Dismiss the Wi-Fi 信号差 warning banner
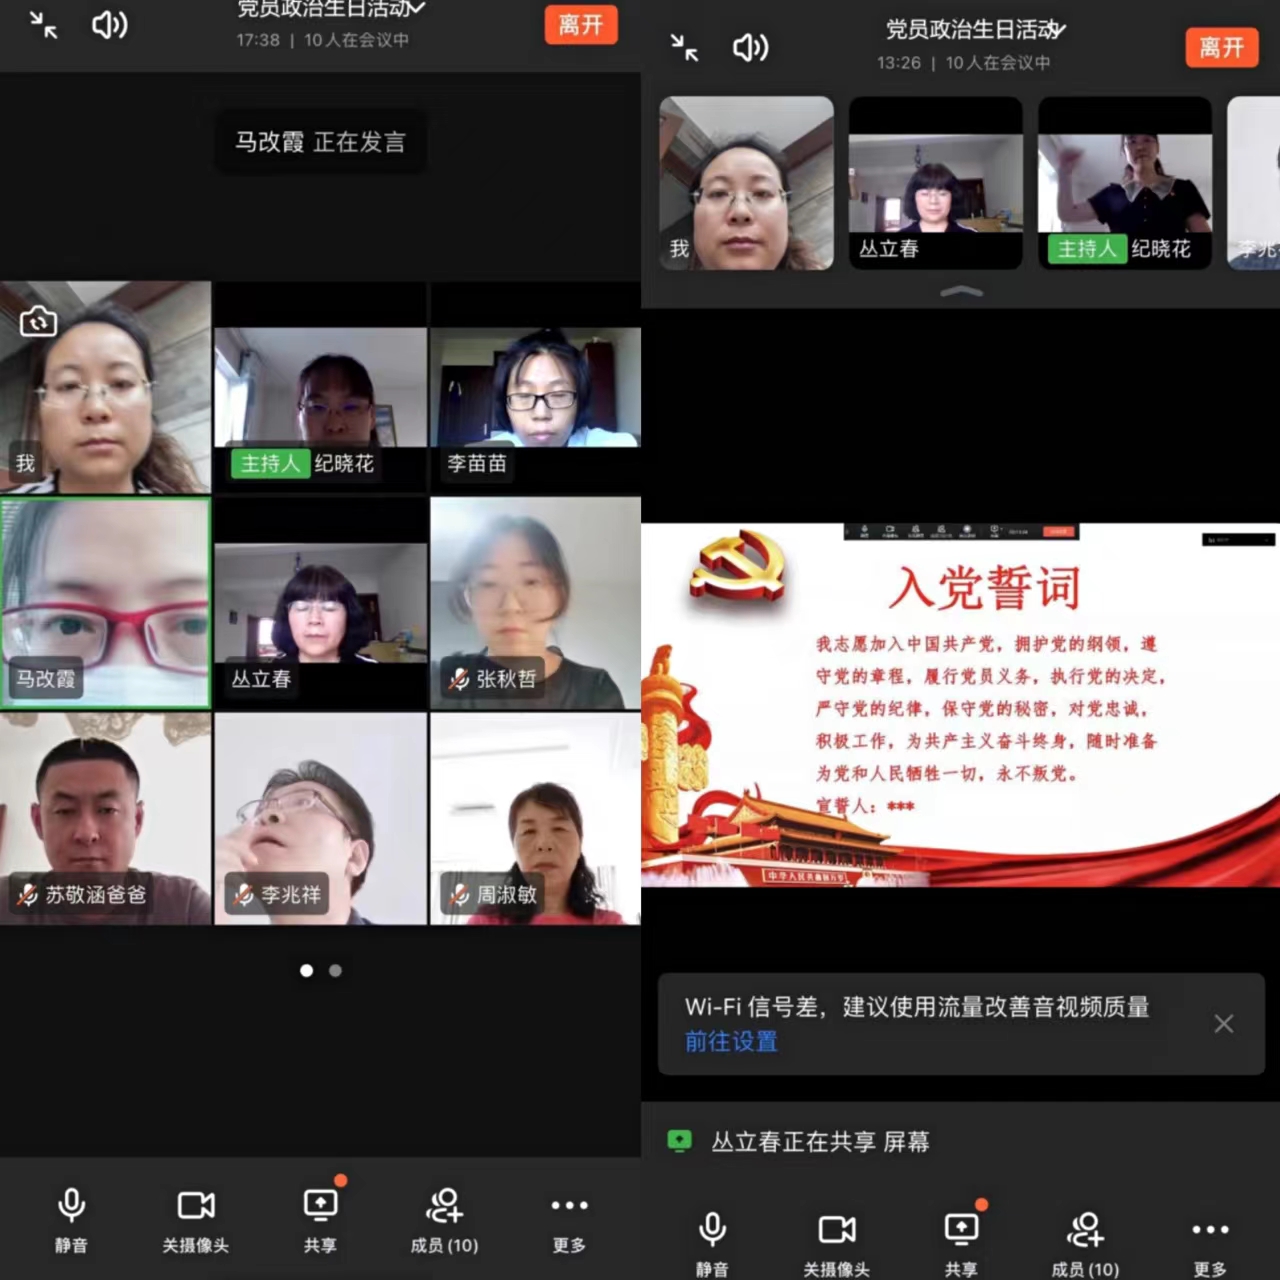This screenshot has height=1280, width=1280. pyautogui.click(x=1223, y=1023)
